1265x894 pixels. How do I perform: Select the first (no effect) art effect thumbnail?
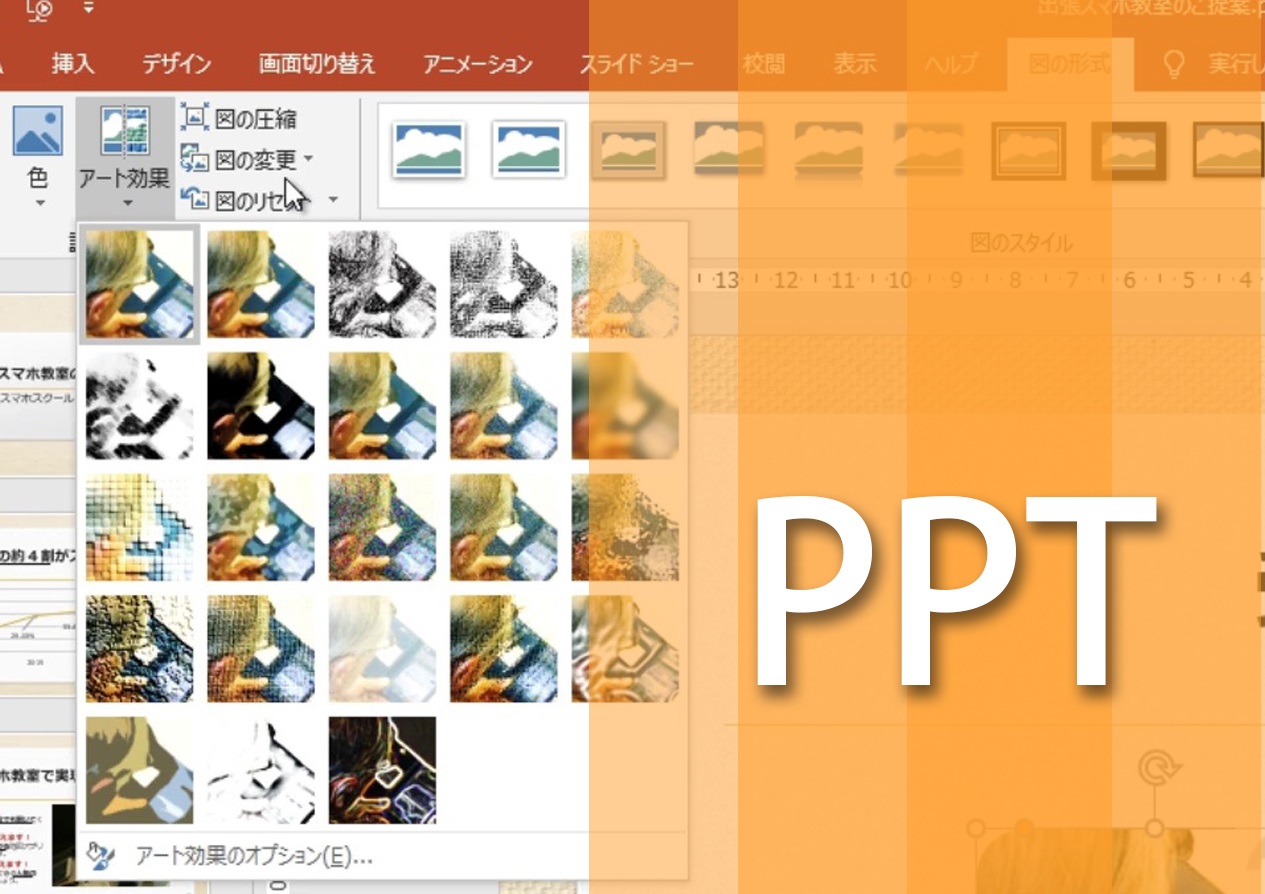coord(139,285)
